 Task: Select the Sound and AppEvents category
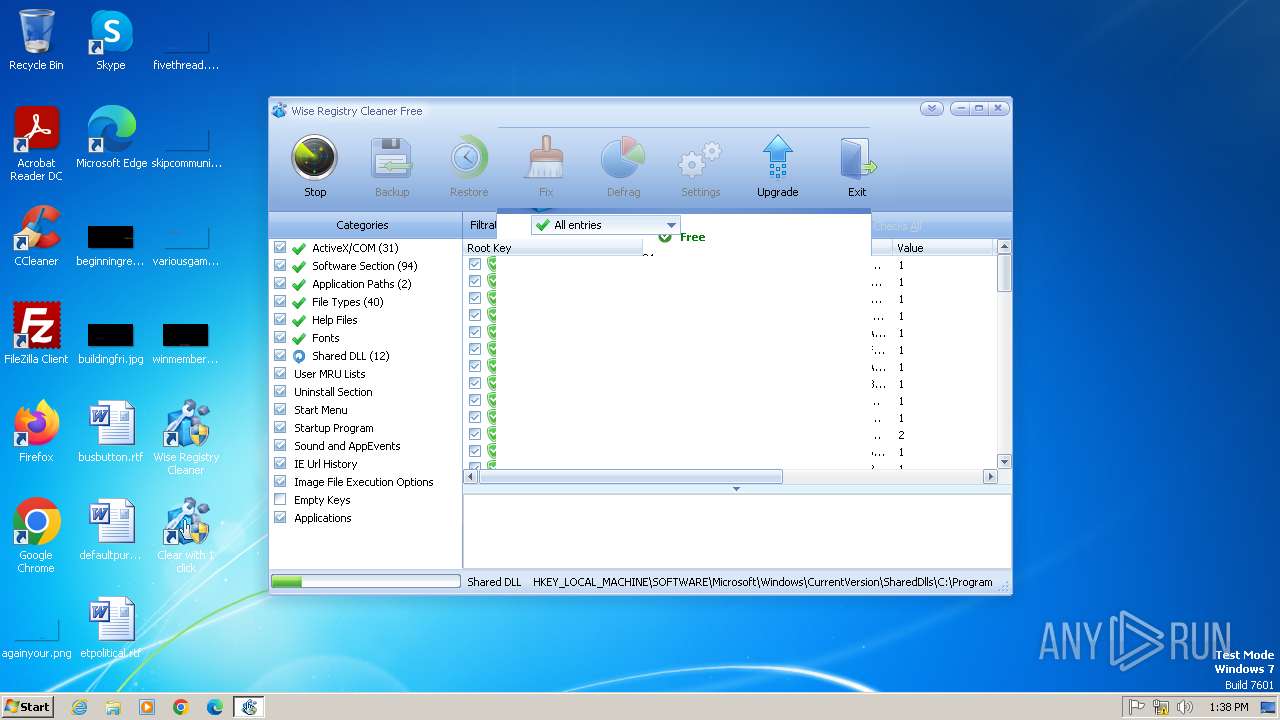pos(347,446)
